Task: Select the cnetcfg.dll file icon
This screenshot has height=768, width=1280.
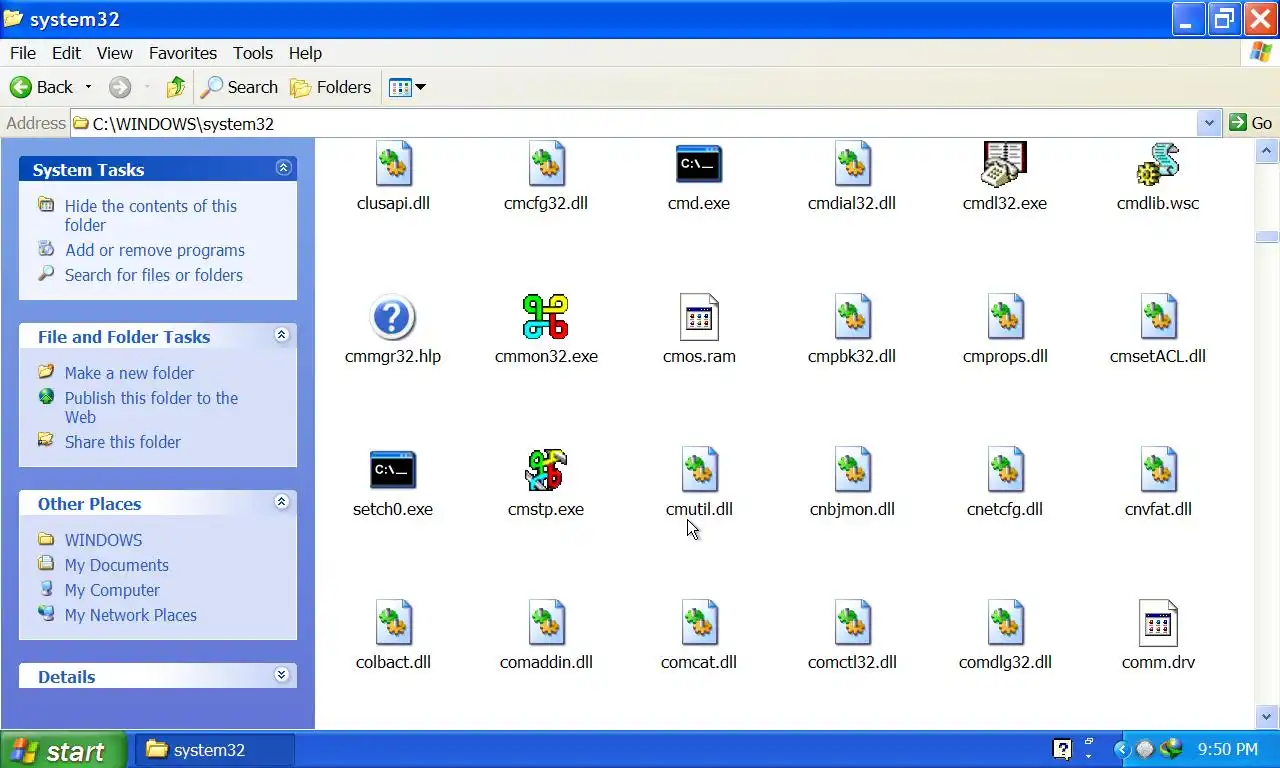Action: 1006,470
